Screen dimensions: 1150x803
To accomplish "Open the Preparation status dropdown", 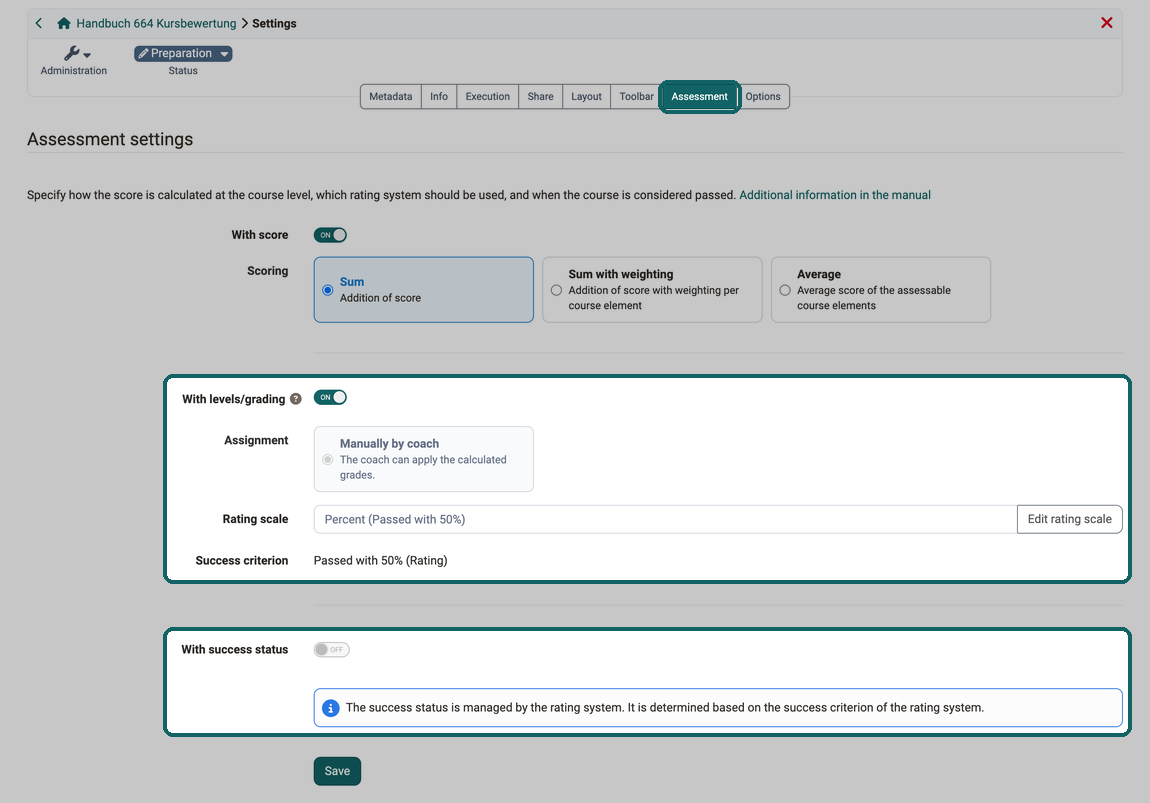I will [183, 54].
